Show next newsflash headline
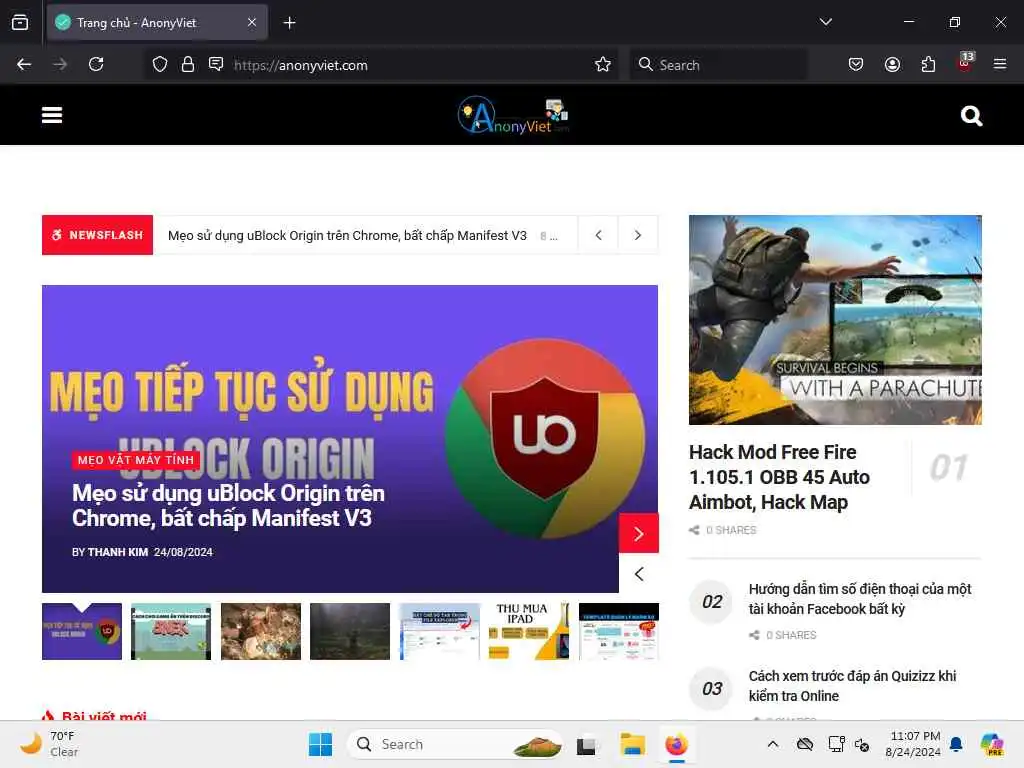Screen dimensions: 1024x768 point(637,235)
